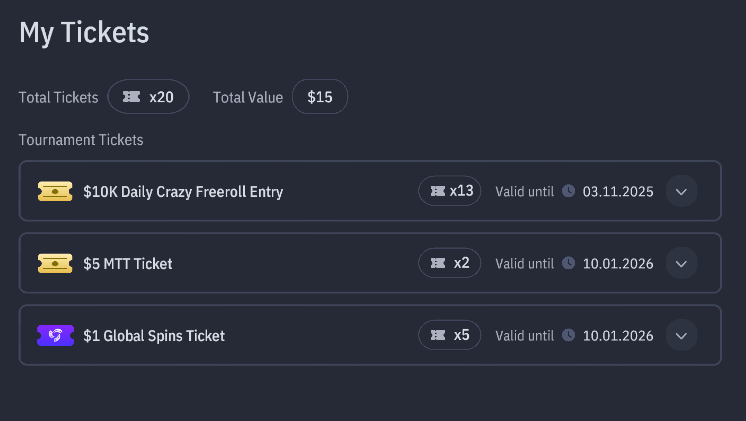Click the gold $5 MTT Ticket icon
Image resolution: width=746 pixels, height=421 pixels.
(54, 263)
